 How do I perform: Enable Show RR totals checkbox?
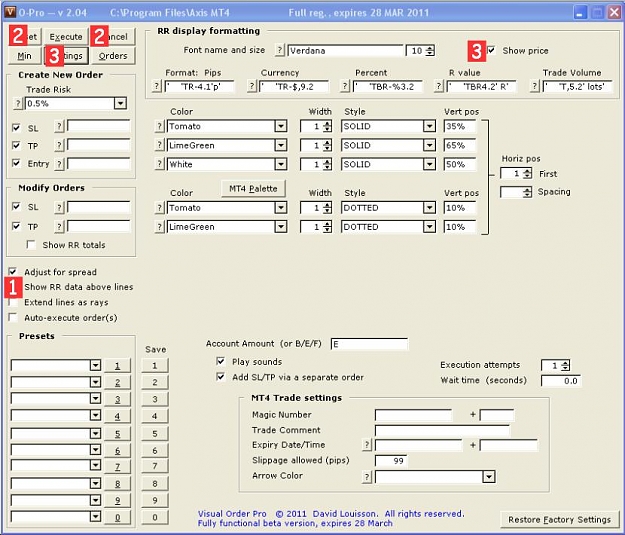pyautogui.click(x=31, y=244)
